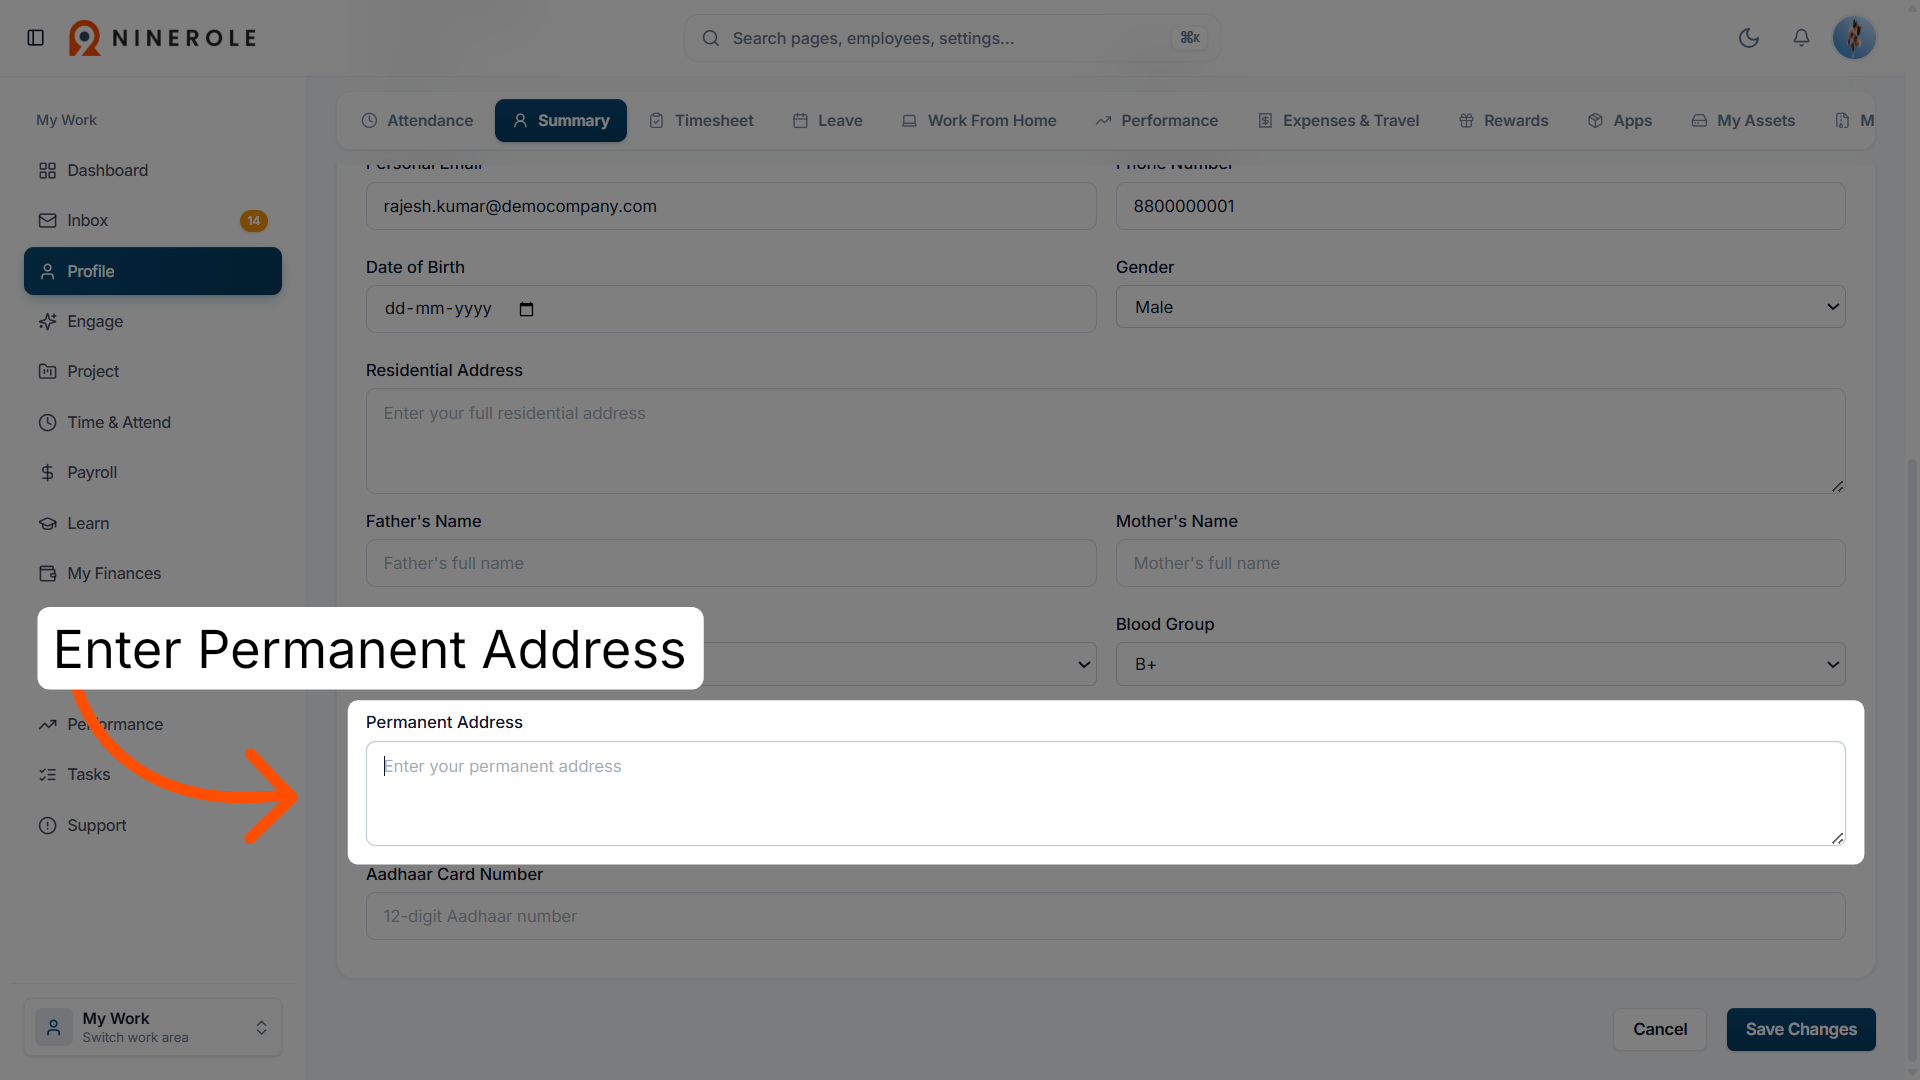Click Cancel button
1920x1080 pixels.
pyautogui.click(x=1660, y=1029)
